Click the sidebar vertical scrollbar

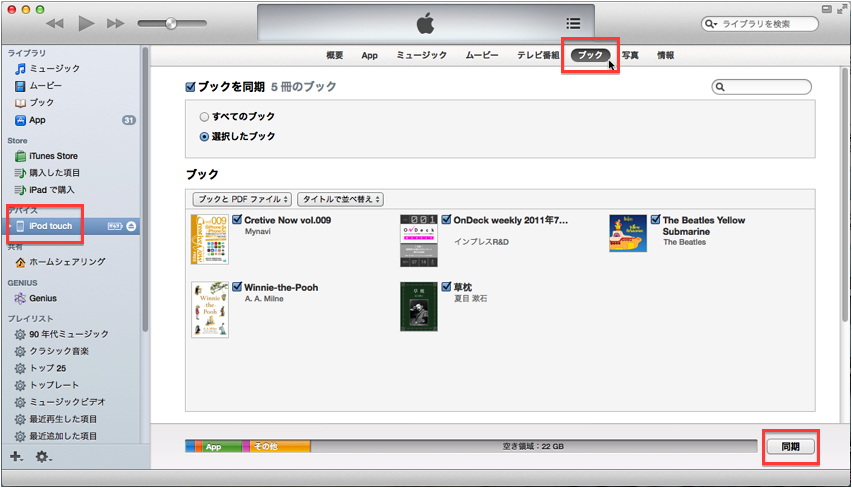[x=145, y=190]
